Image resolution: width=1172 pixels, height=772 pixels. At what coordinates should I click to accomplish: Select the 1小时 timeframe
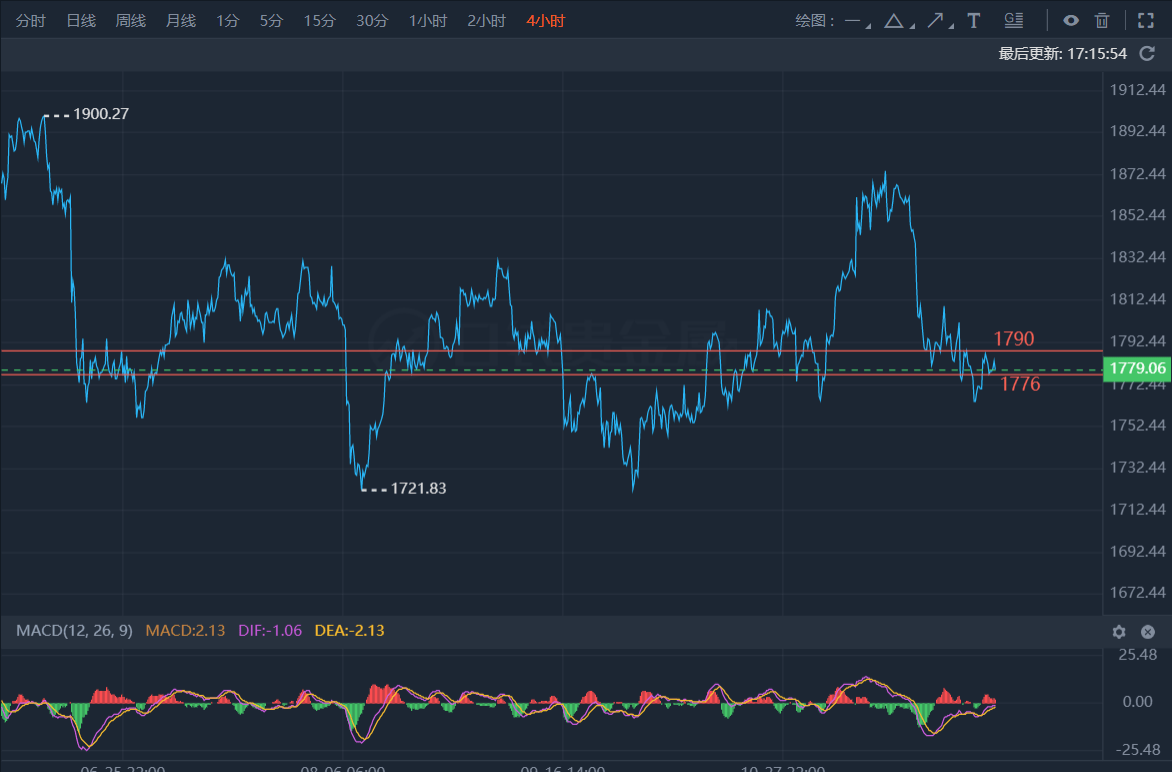pyautogui.click(x=428, y=21)
